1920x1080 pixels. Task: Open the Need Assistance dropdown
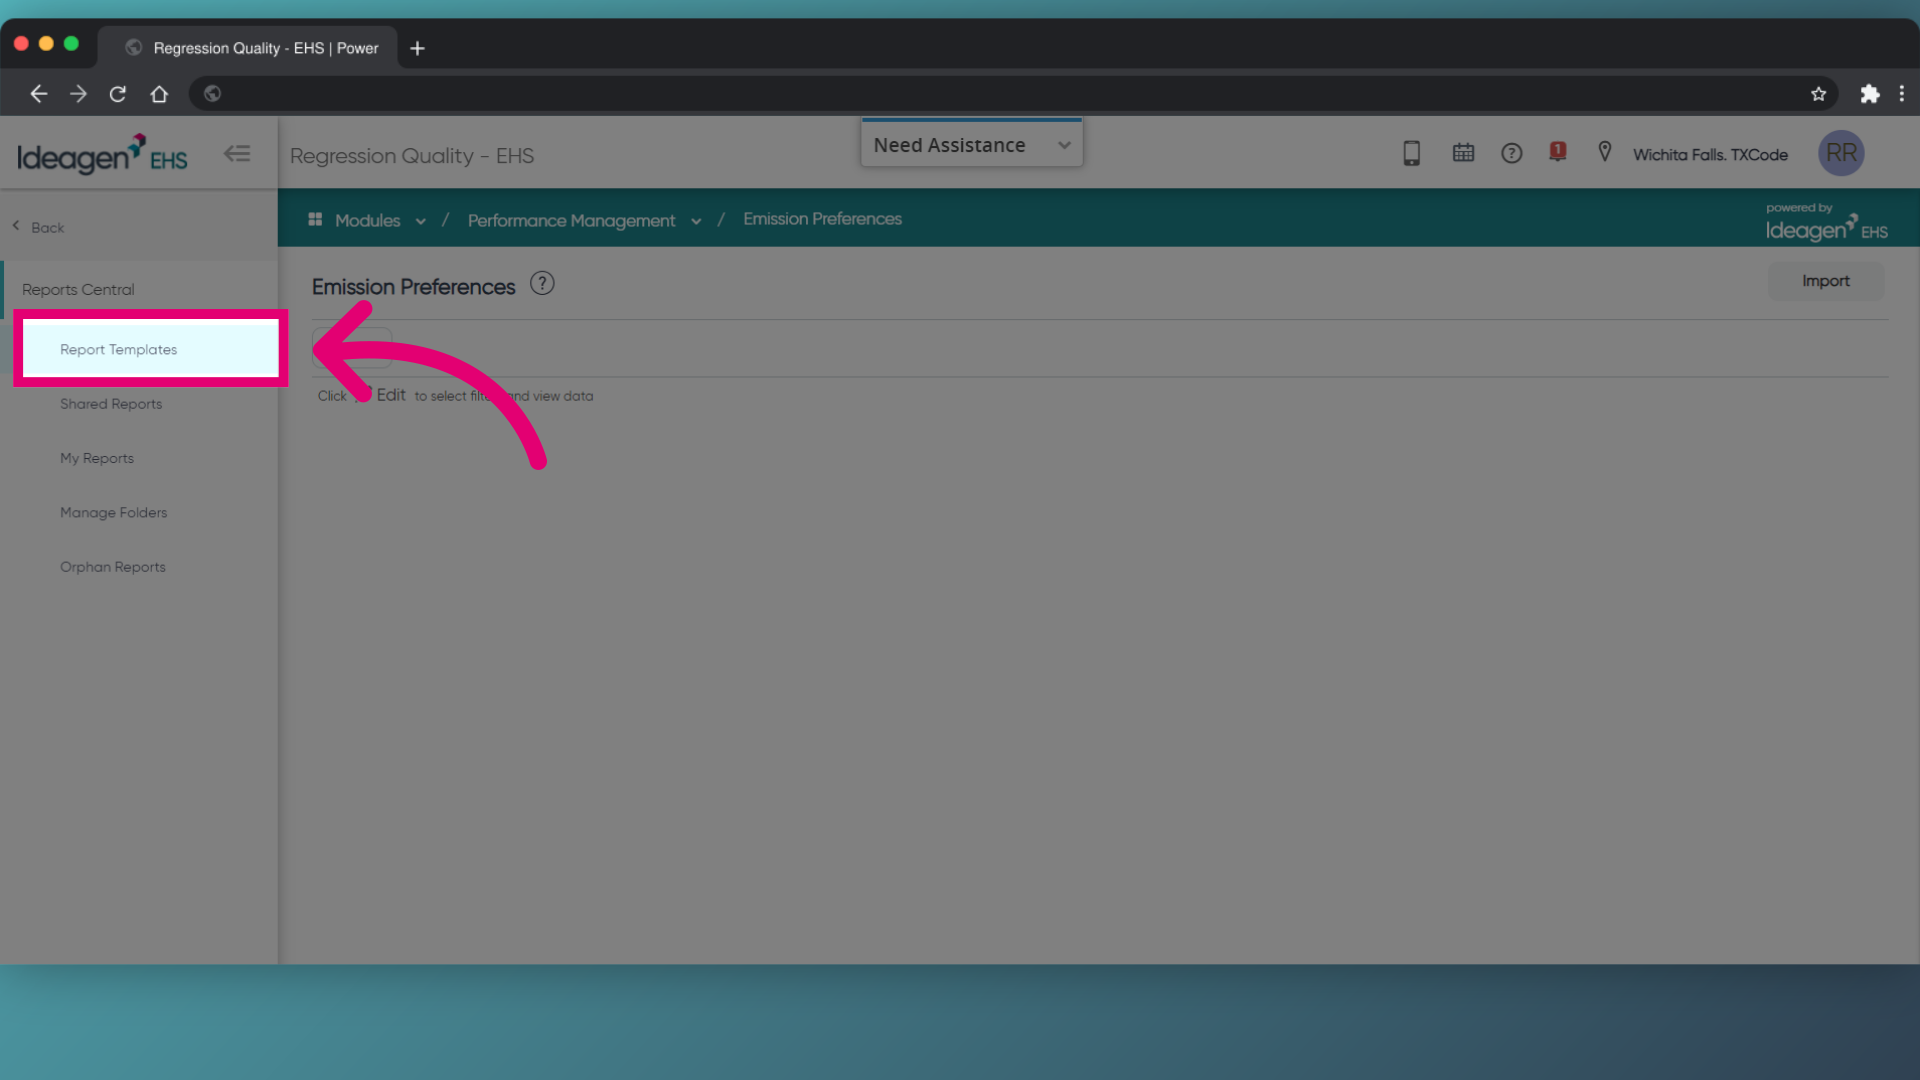[971, 145]
